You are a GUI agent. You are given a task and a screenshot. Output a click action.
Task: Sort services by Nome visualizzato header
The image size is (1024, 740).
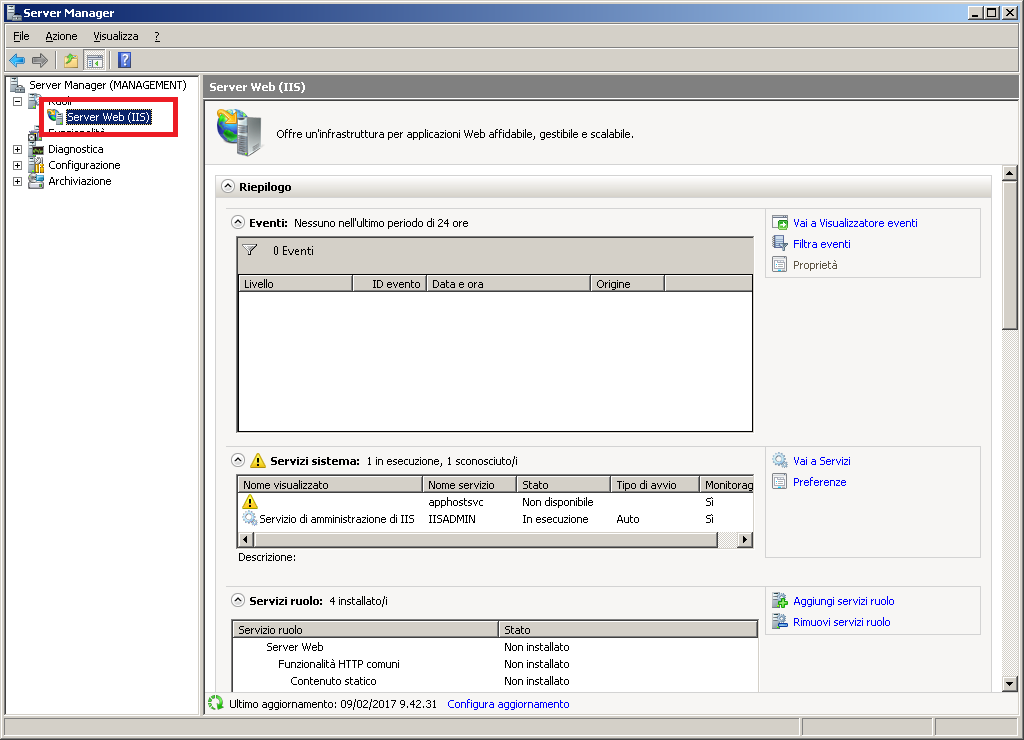[330, 485]
